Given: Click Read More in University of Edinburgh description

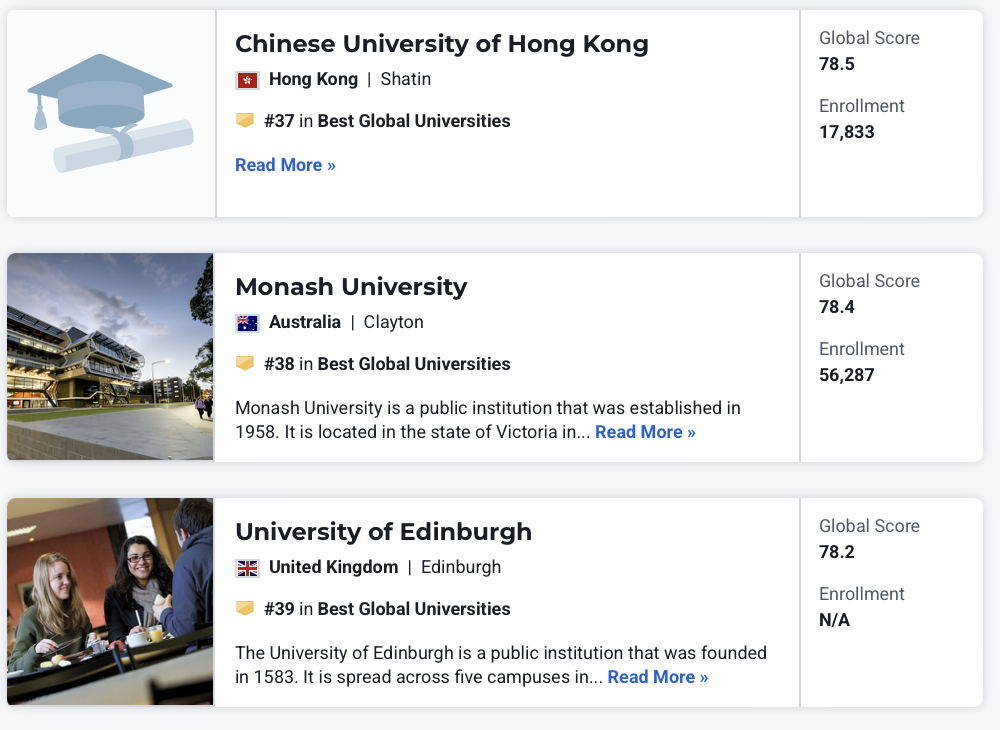Looking at the screenshot, I should (x=658, y=677).
